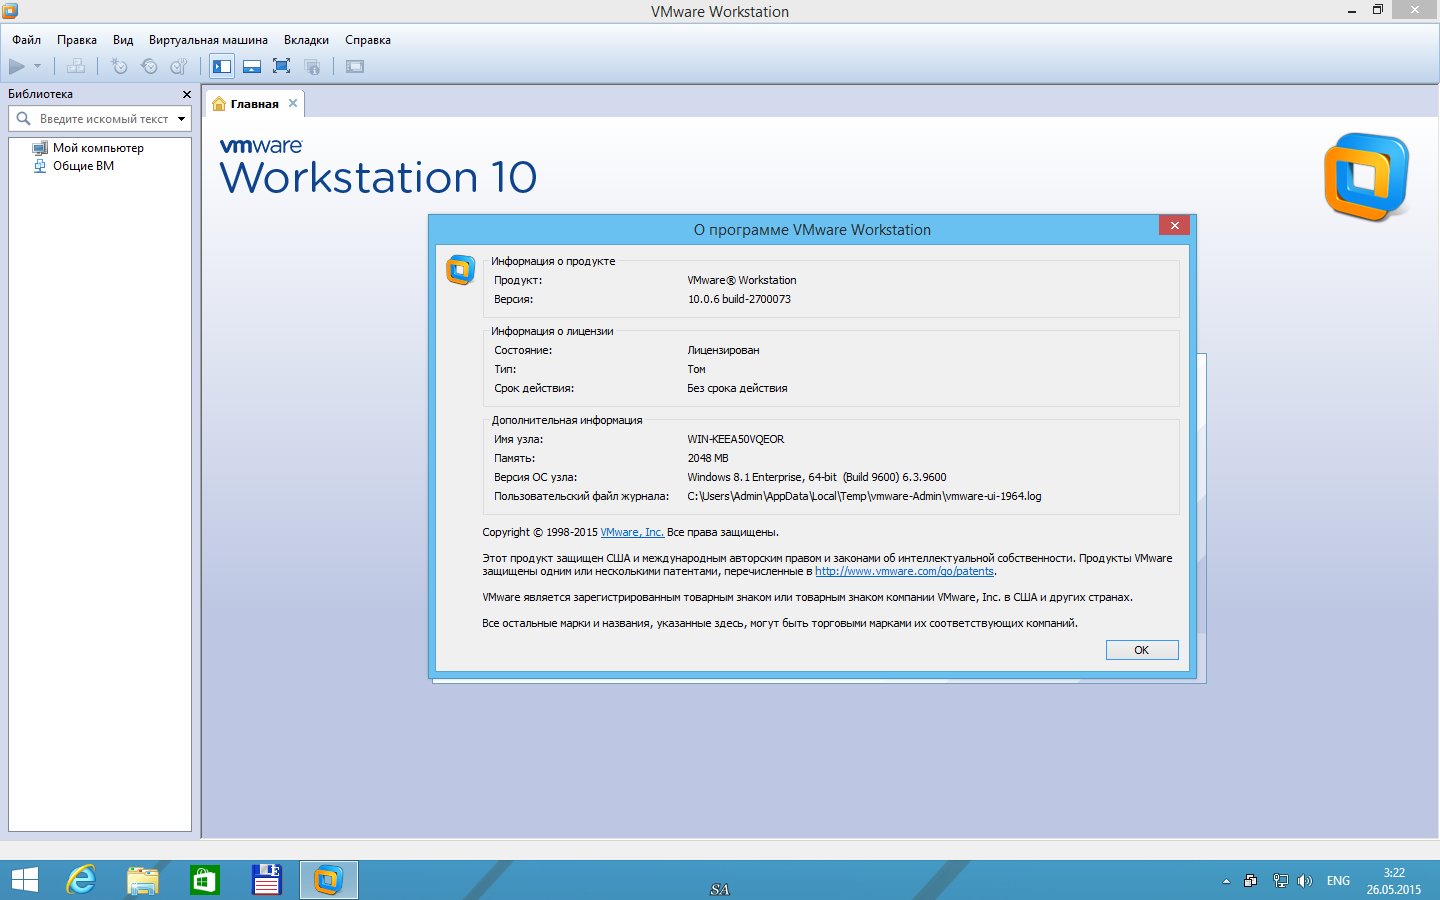
Task: Click the VMware icon in About dialog
Action: pos(460,270)
